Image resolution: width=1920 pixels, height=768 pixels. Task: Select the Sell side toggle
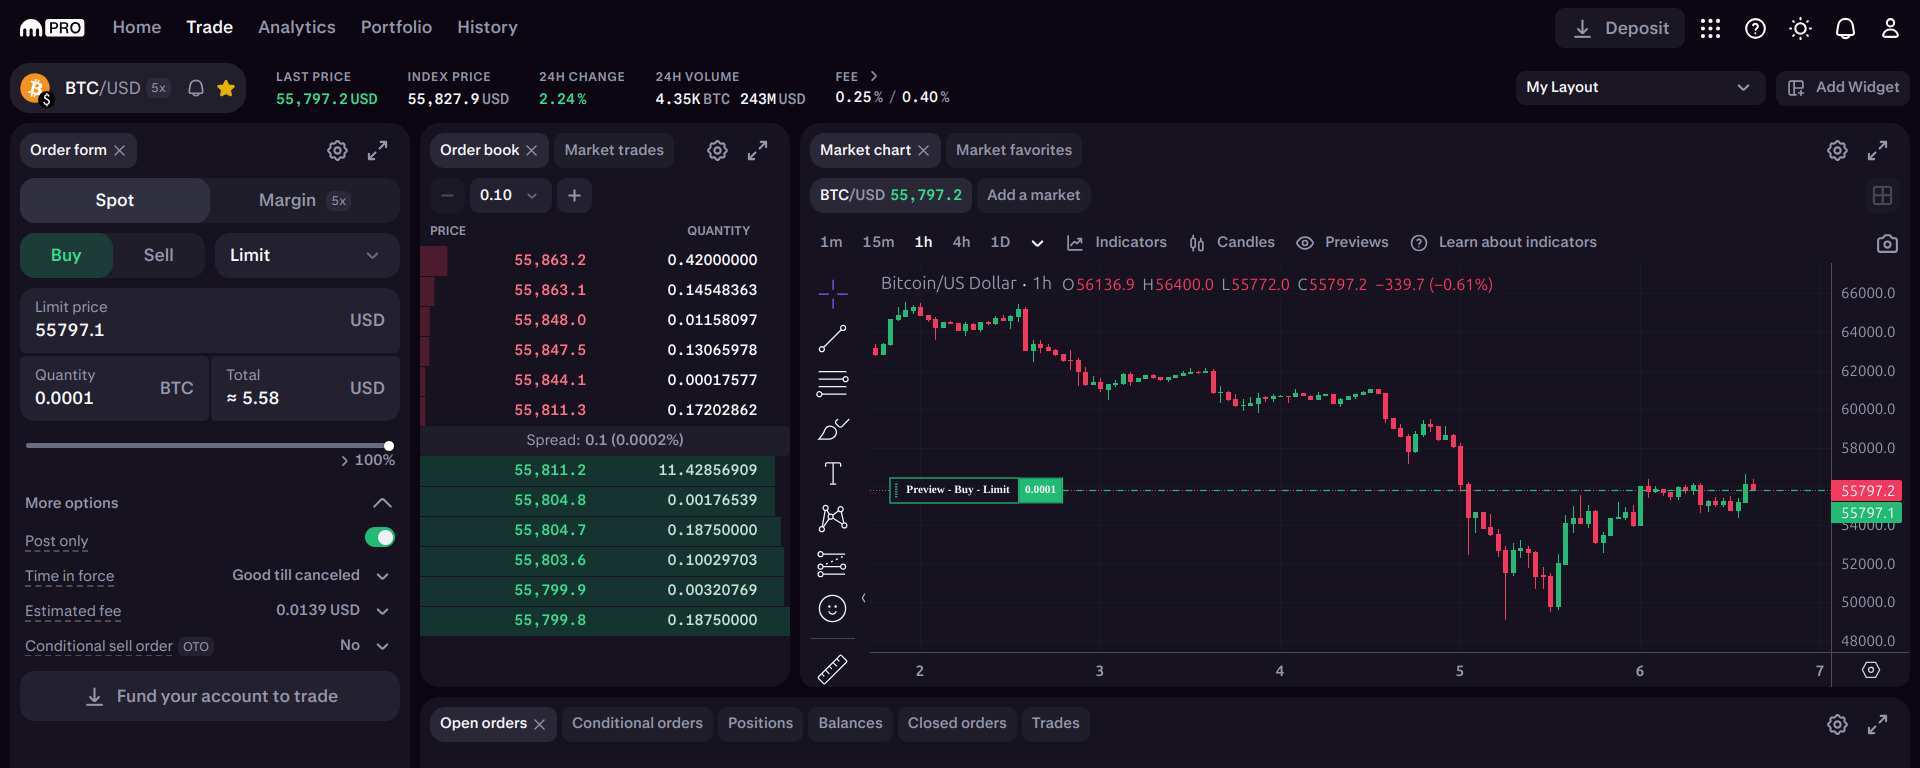coord(158,255)
